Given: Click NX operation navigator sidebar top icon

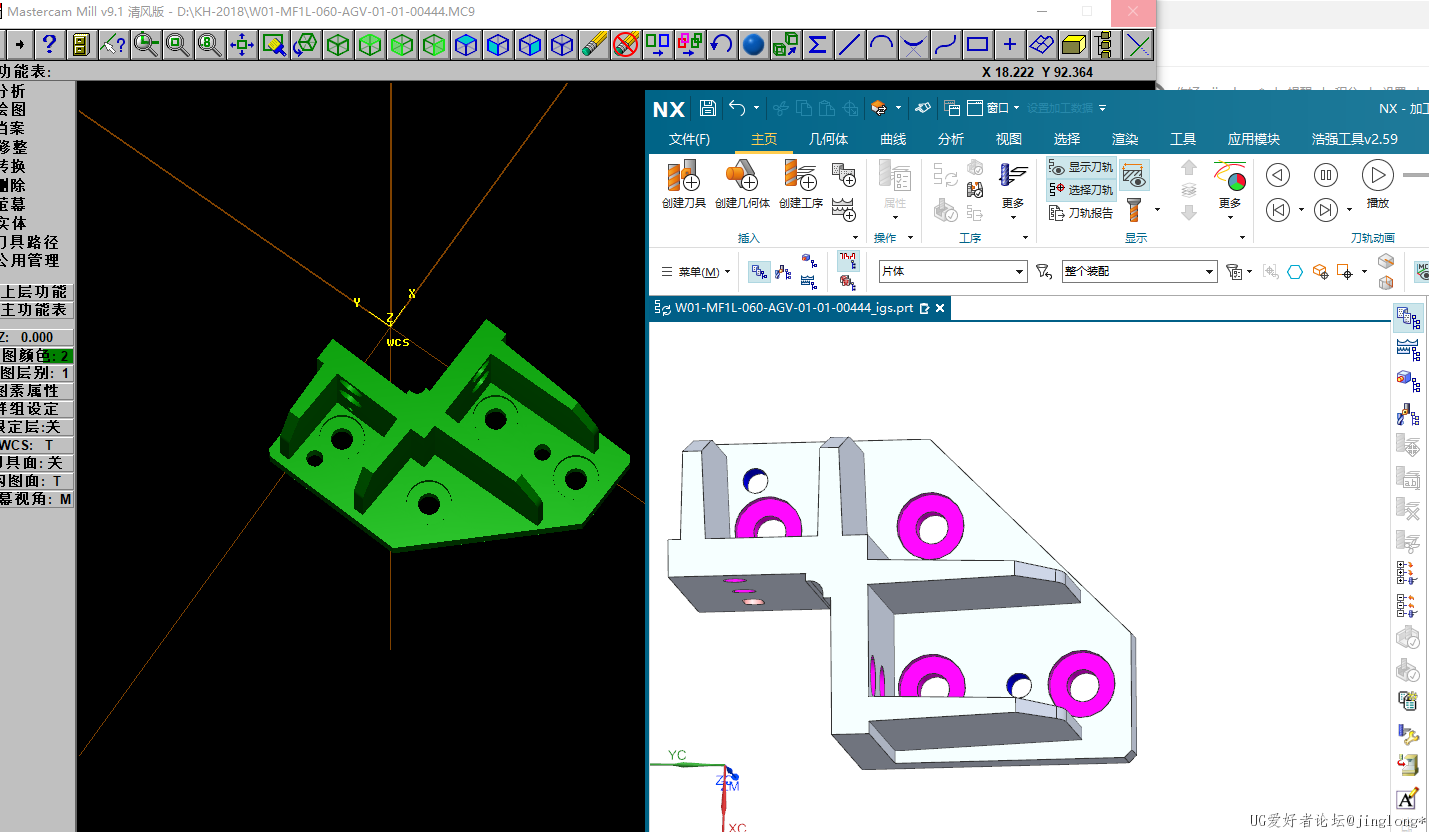Looking at the screenshot, I should coord(1408,318).
